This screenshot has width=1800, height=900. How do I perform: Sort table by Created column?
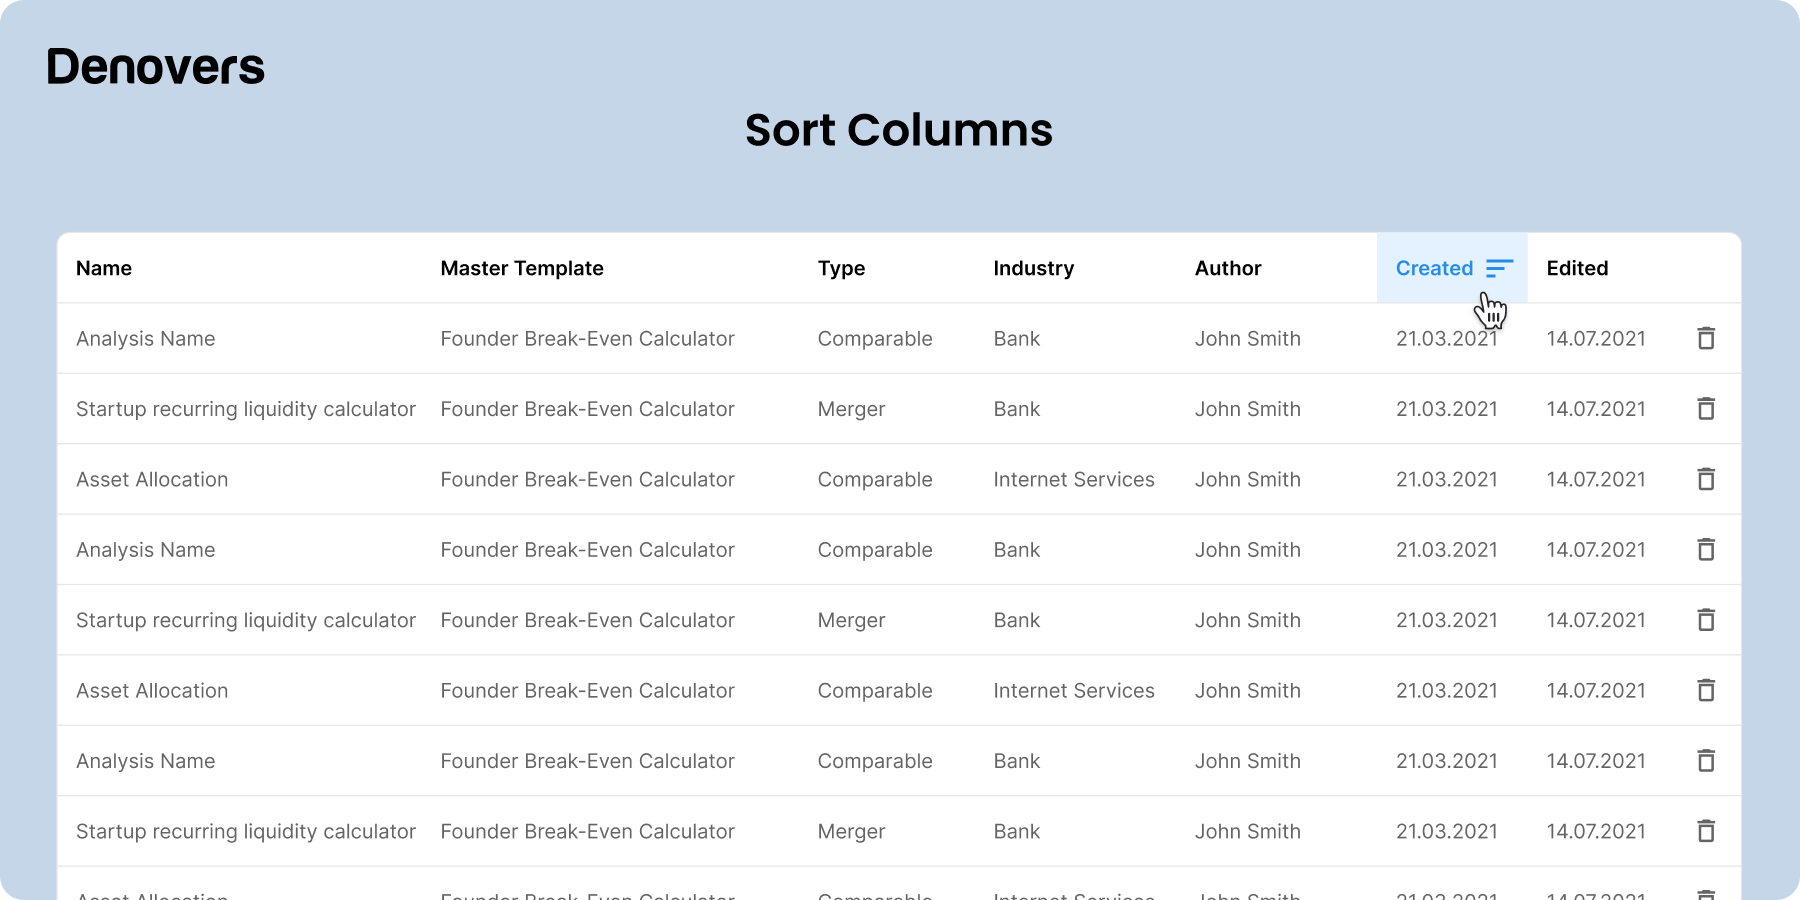[x=1434, y=268]
